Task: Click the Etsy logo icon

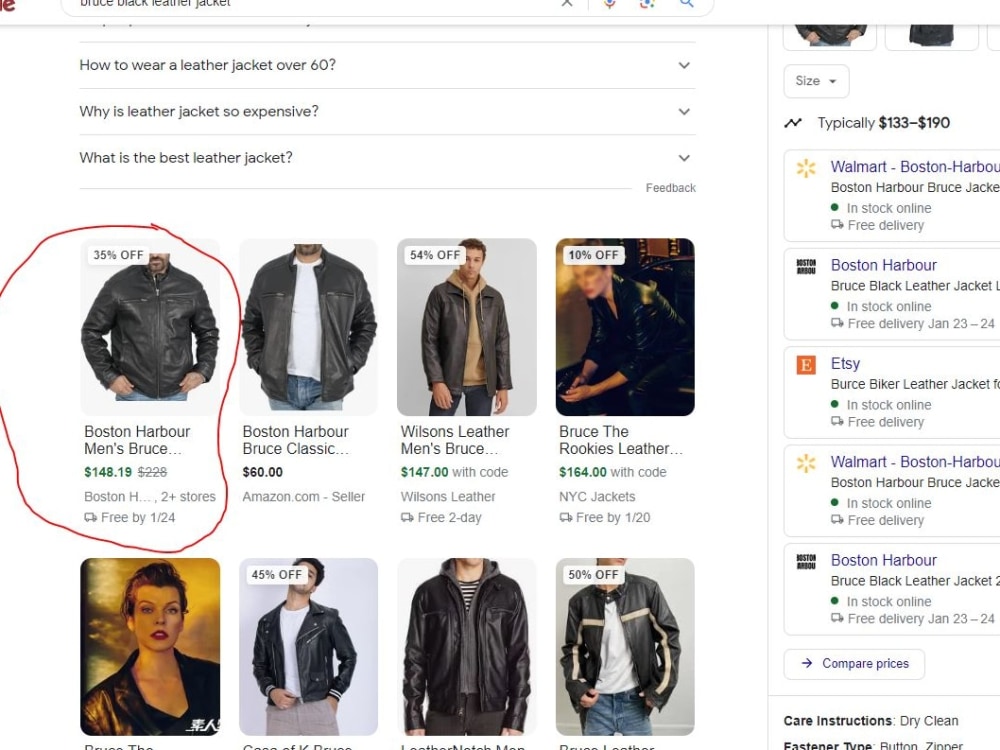Action: (x=806, y=365)
